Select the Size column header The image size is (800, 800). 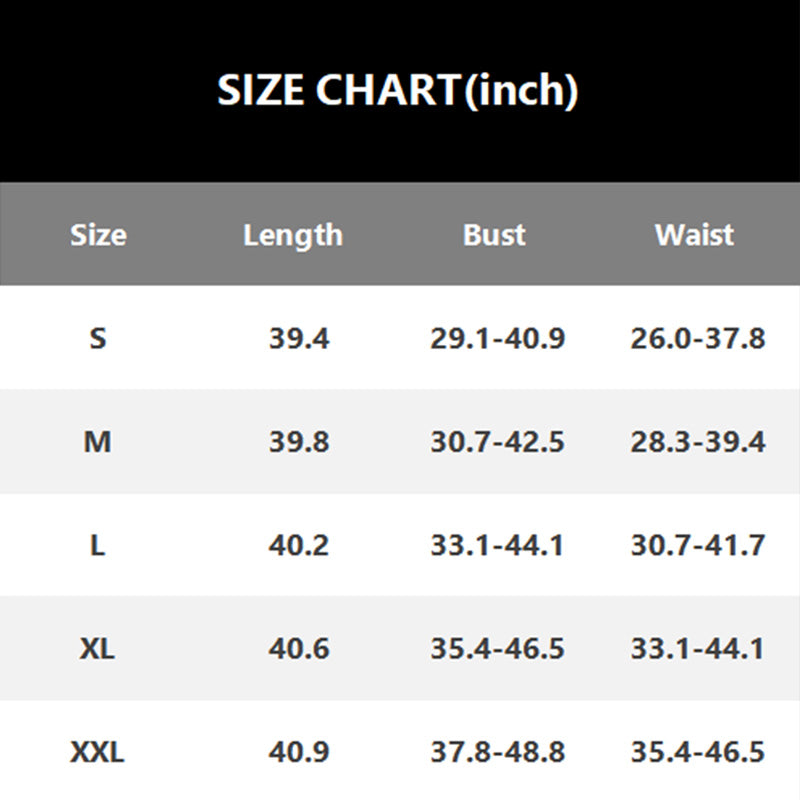pyautogui.click(x=98, y=235)
